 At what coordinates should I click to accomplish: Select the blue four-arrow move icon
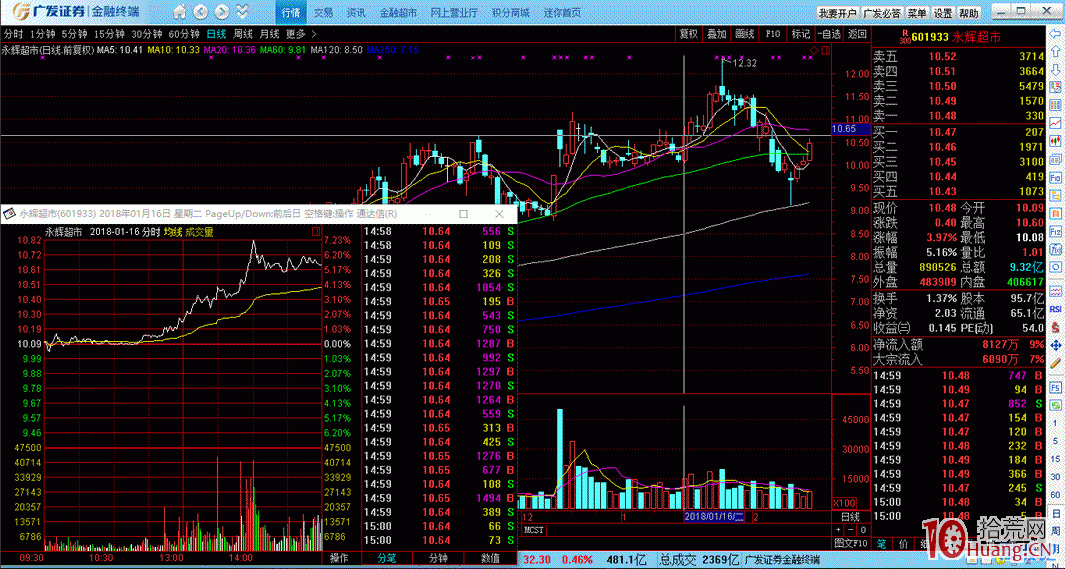1055,345
